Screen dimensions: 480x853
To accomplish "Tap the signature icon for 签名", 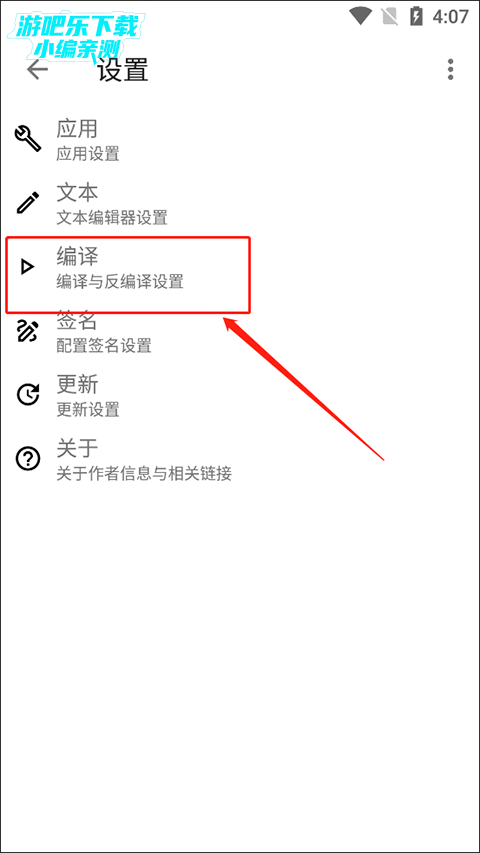I will (27, 331).
